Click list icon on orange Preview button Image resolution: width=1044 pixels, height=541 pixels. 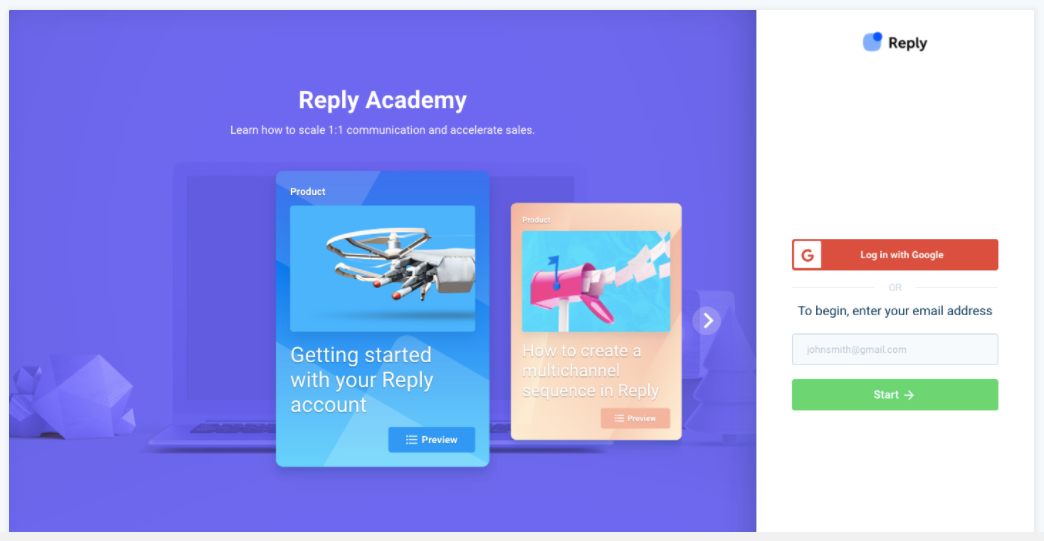point(619,419)
